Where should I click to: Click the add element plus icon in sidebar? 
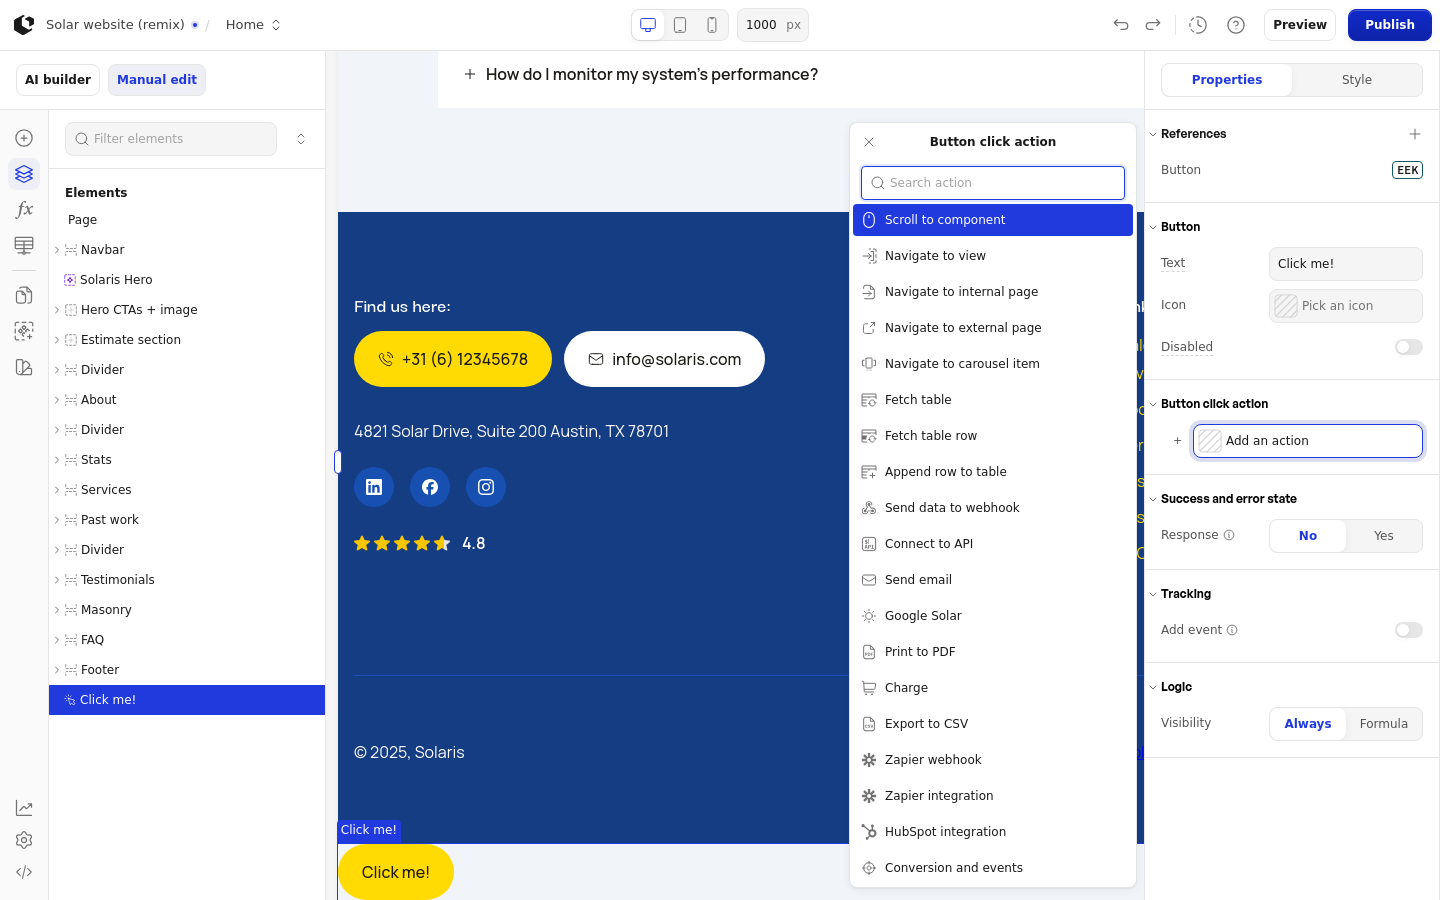coord(24,138)
